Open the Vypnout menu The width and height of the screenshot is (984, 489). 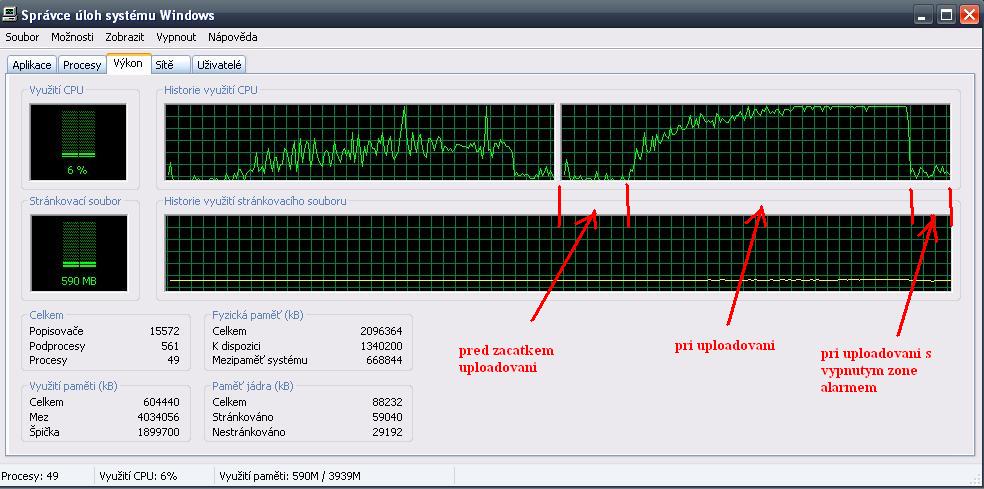176,37
